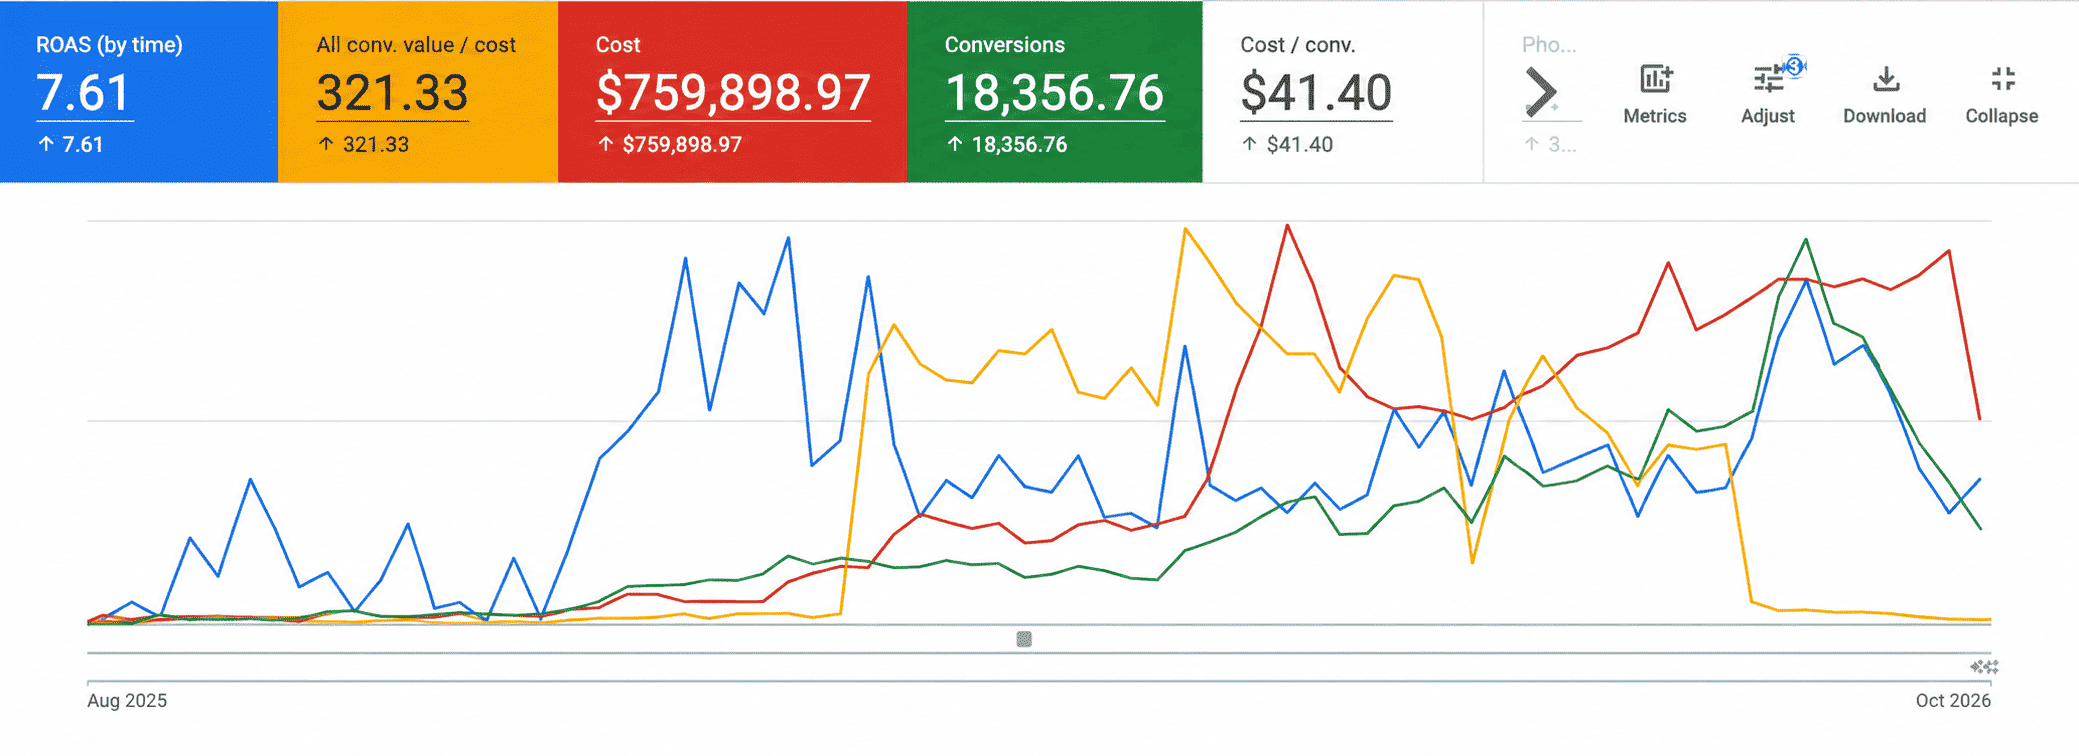Screen dimensions: 2079x756
Task: Click the up arrow beside $41.40 change
Action: coord(1249,145)
